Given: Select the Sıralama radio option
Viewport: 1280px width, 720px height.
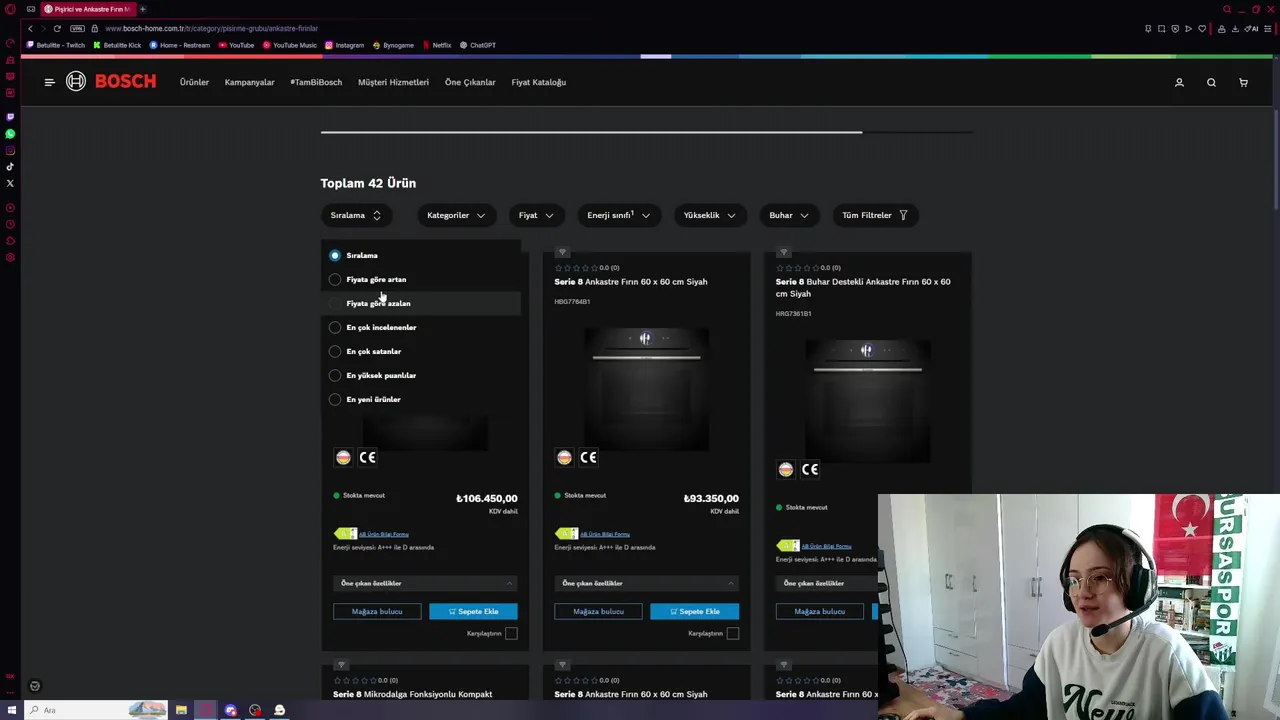Looking at the screenshot, I should (335, 255).
